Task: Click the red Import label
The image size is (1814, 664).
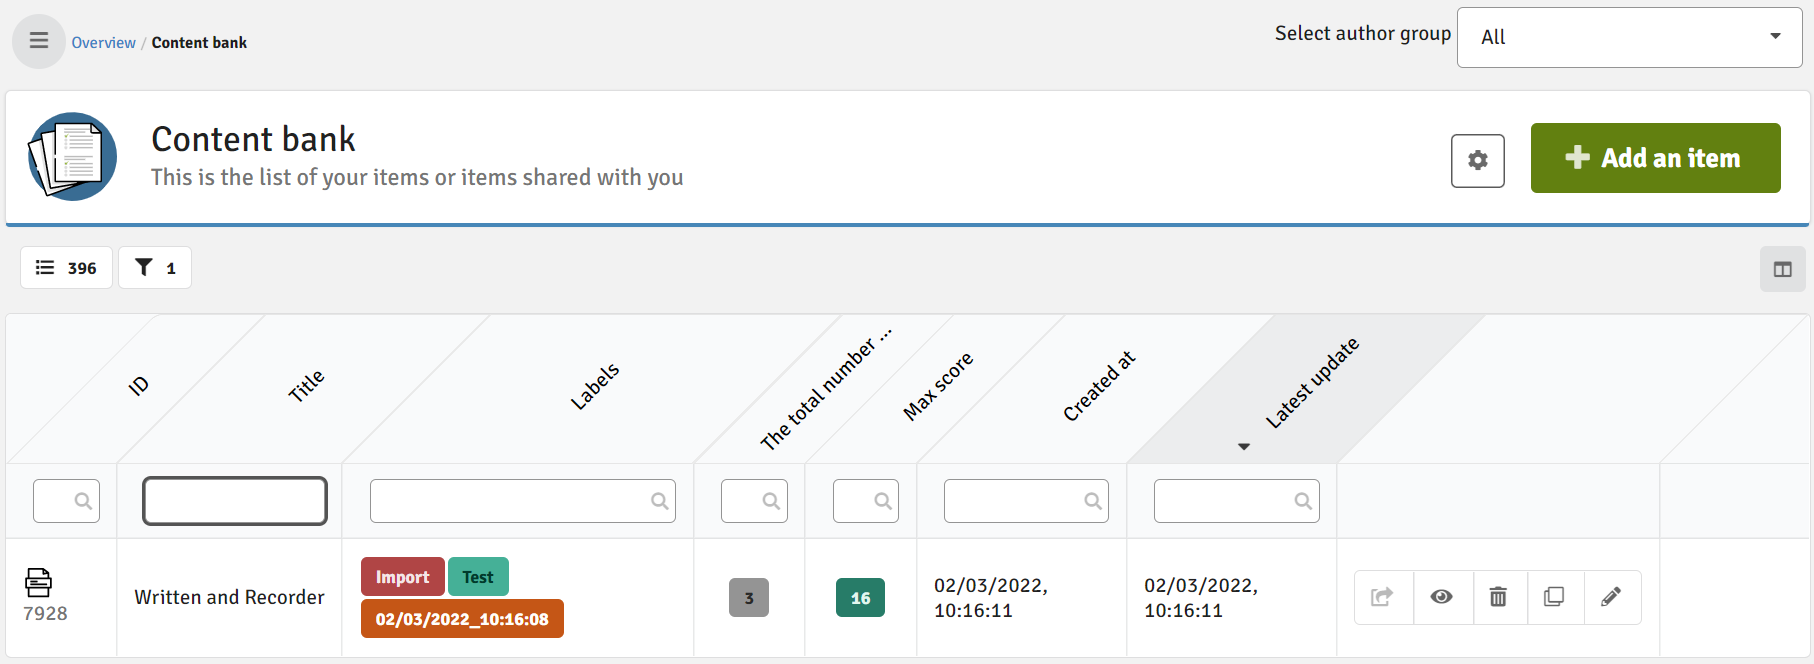Action: 402,577
